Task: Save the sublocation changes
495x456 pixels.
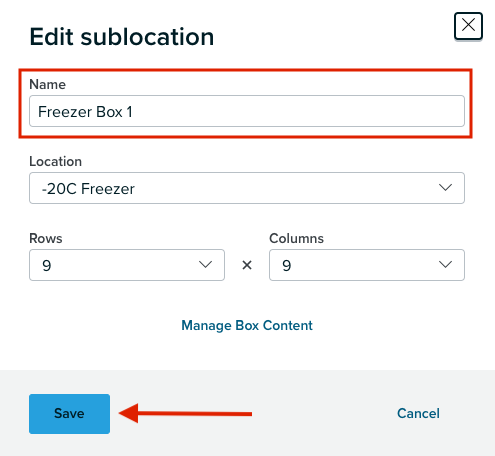Action: coord(69,414)
